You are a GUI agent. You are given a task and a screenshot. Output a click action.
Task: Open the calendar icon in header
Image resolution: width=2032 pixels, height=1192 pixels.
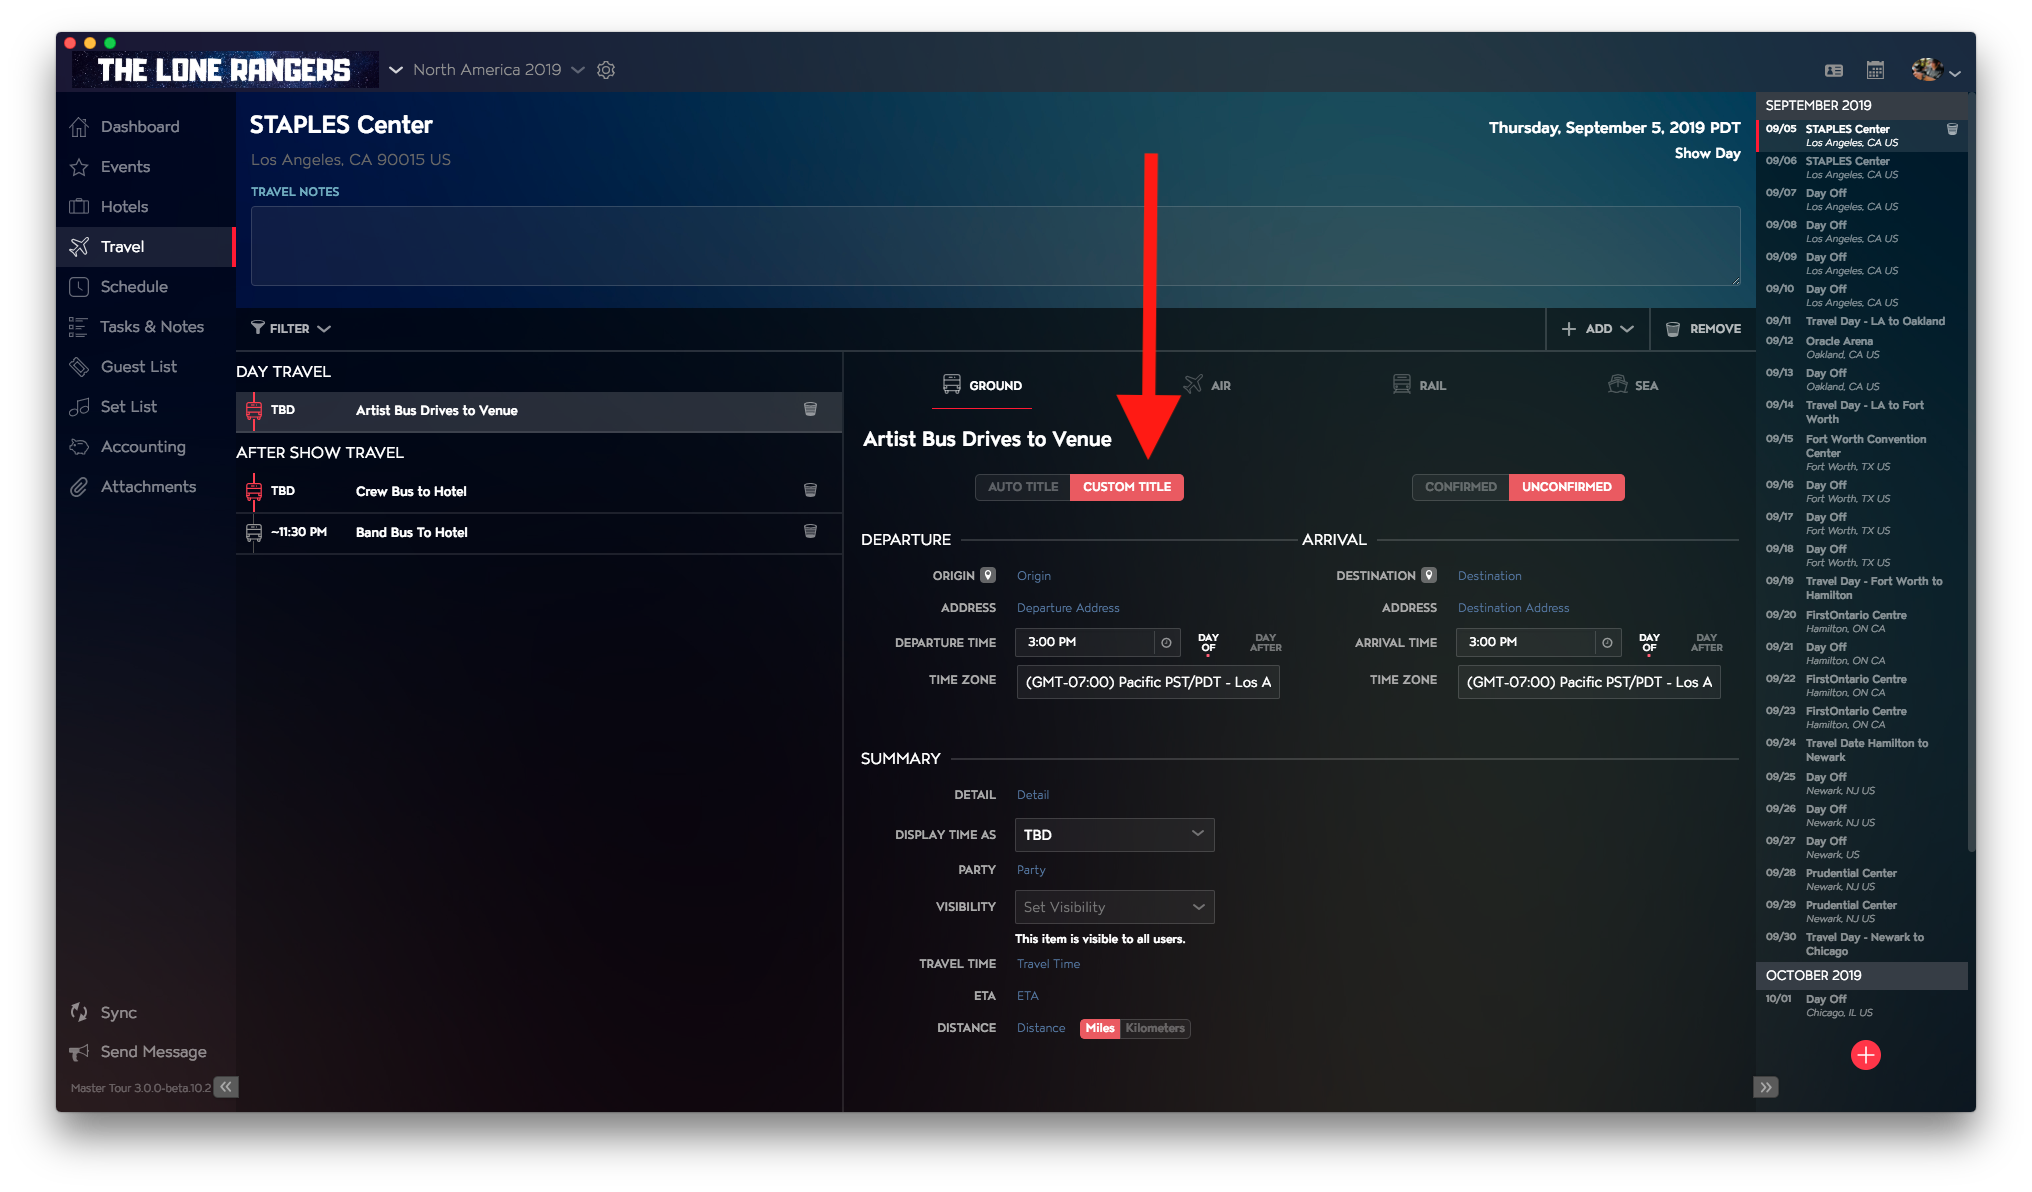tap(1876, 70)
